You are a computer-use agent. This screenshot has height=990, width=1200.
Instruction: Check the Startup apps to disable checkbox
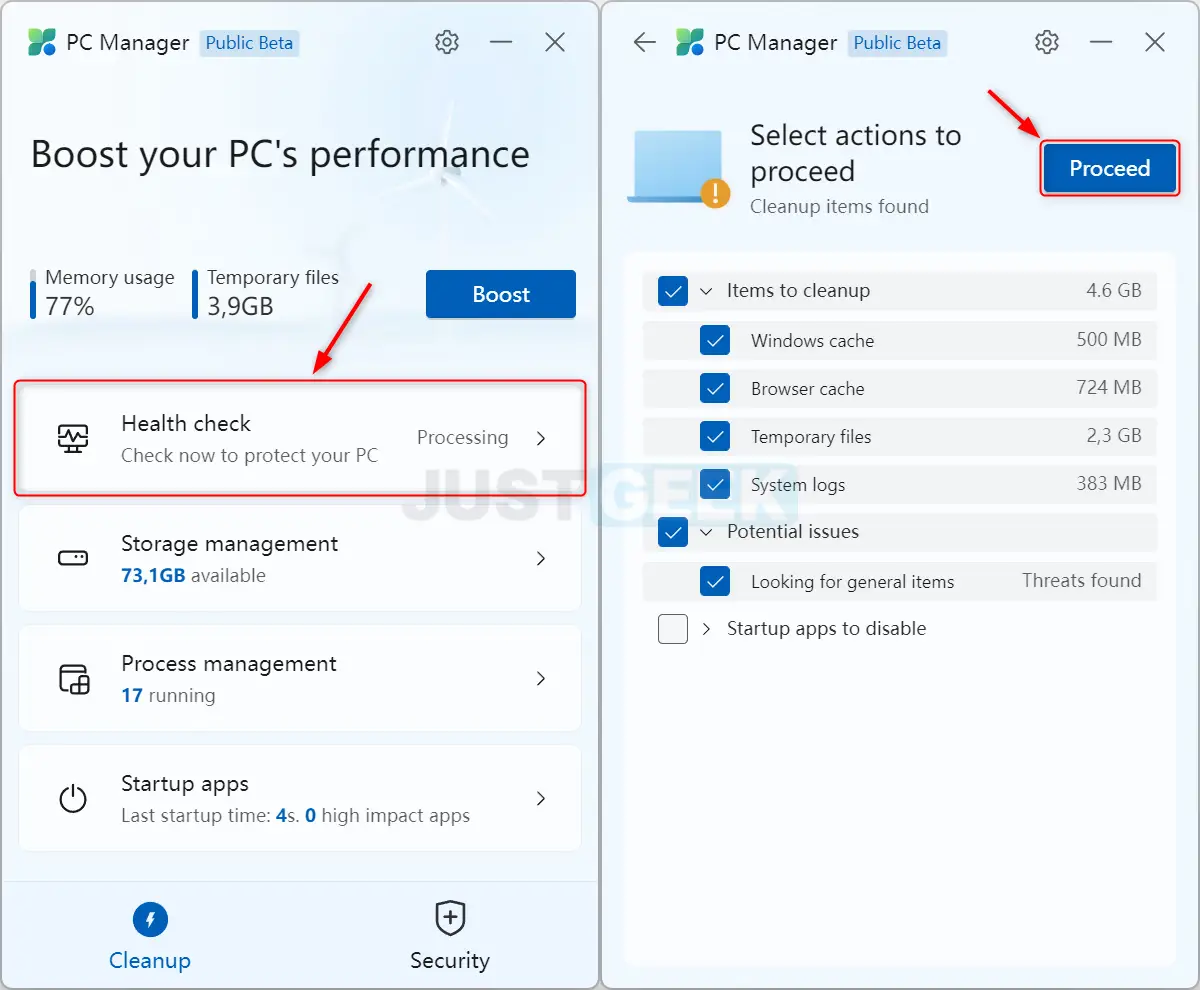tap(673, 629)
